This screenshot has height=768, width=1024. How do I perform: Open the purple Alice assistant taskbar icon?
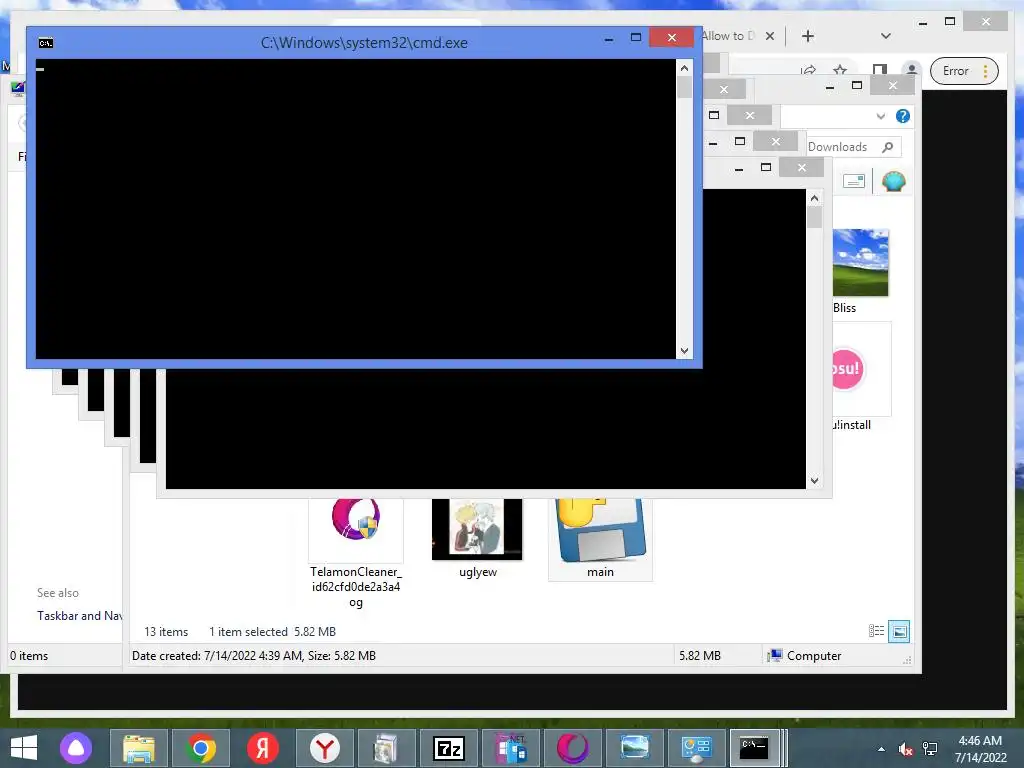(76, 748)
